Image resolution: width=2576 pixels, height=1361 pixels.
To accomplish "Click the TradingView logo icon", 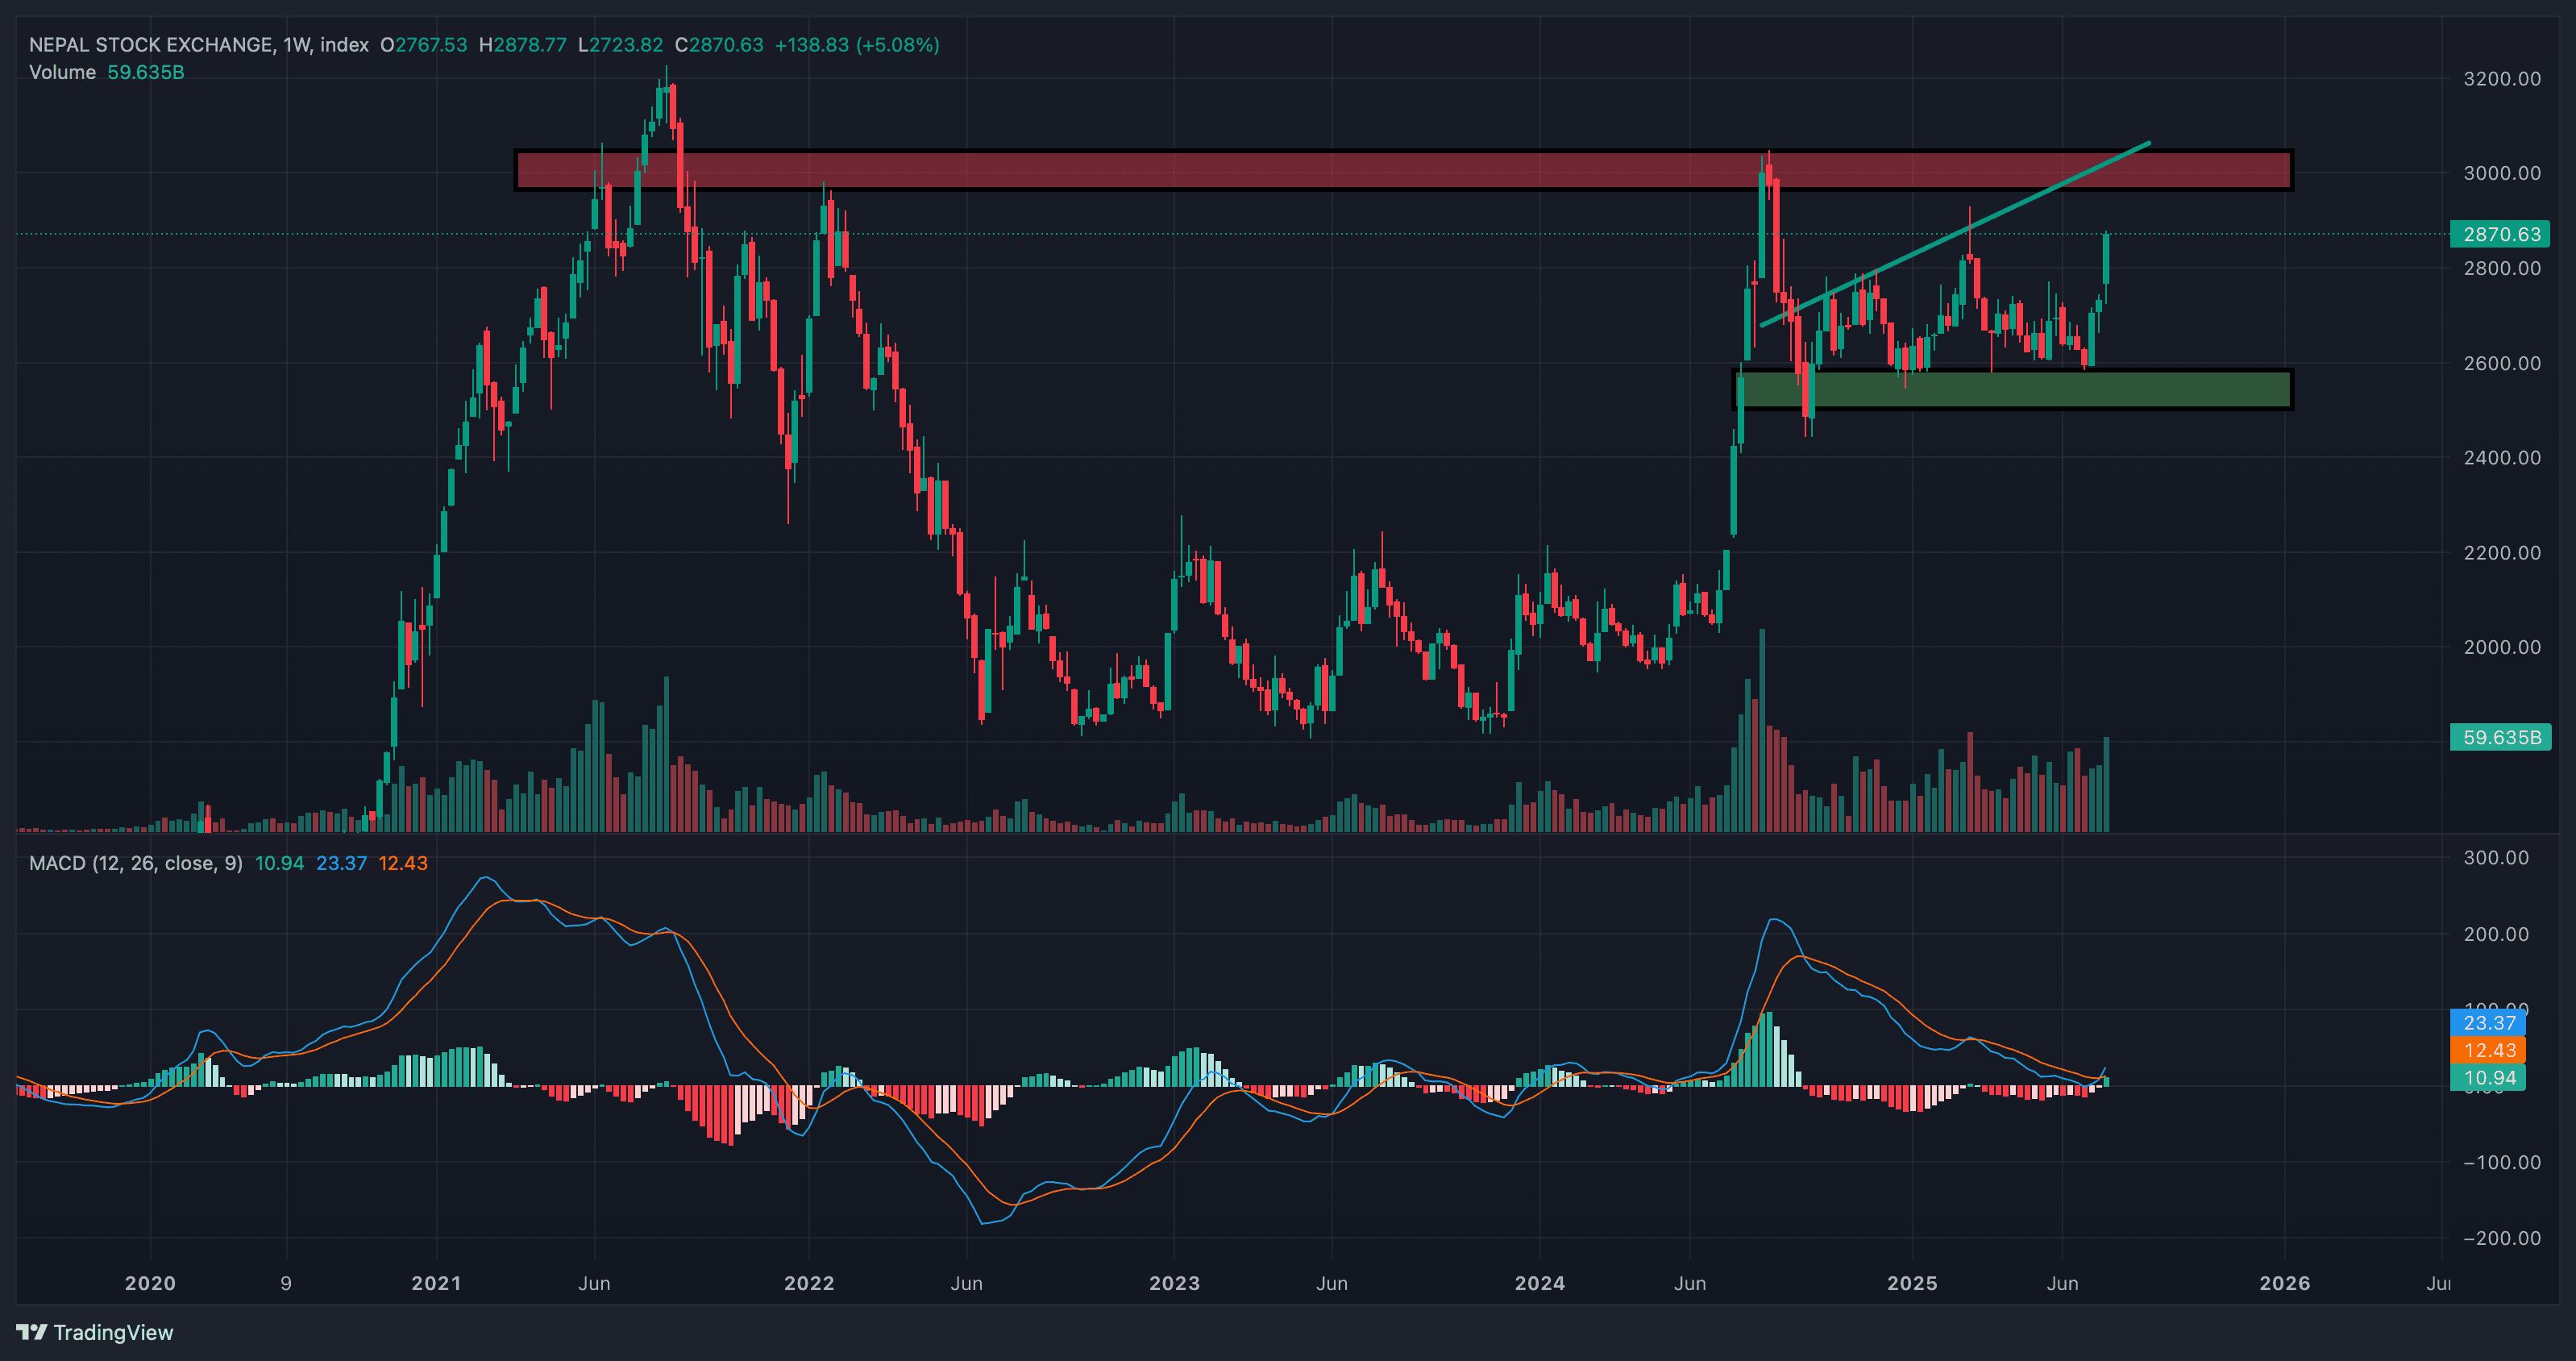I will (32, 1332).
